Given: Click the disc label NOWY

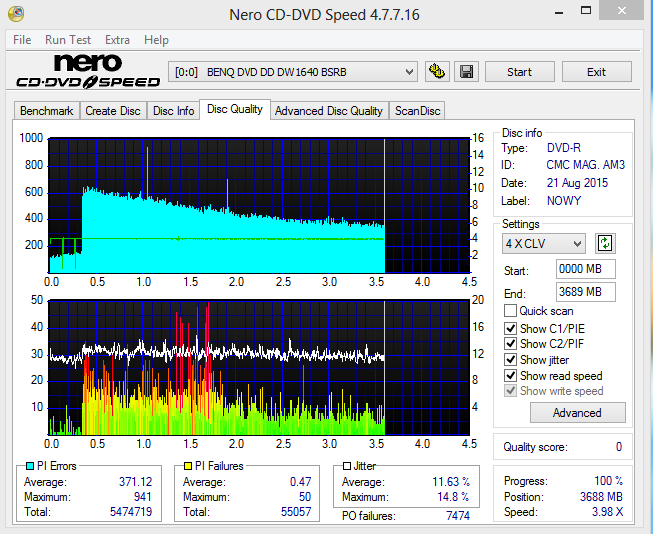Looking at the screenshot, I should (x=563, y=200).
